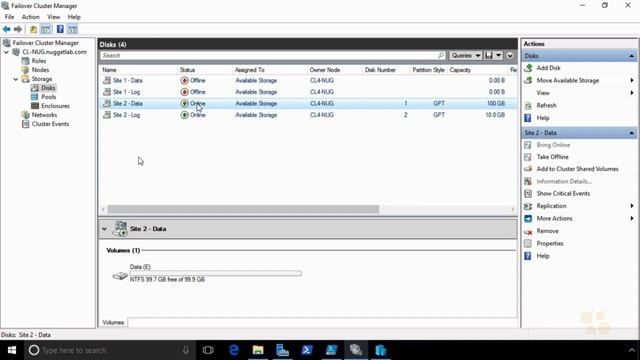Open the Queries dropdown
640x360 pixels.
(x=466, y=56)
